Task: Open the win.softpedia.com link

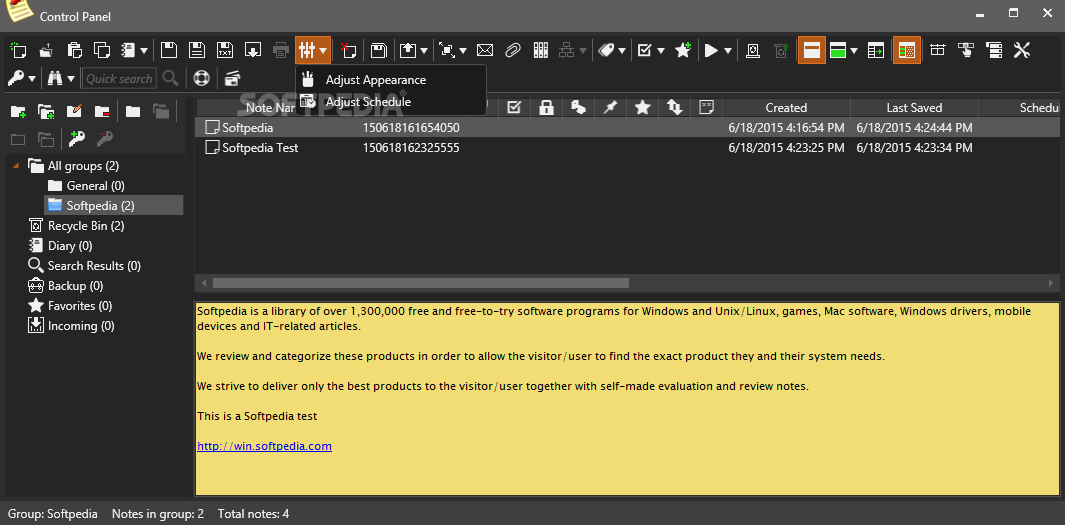Action: (264, 446)
